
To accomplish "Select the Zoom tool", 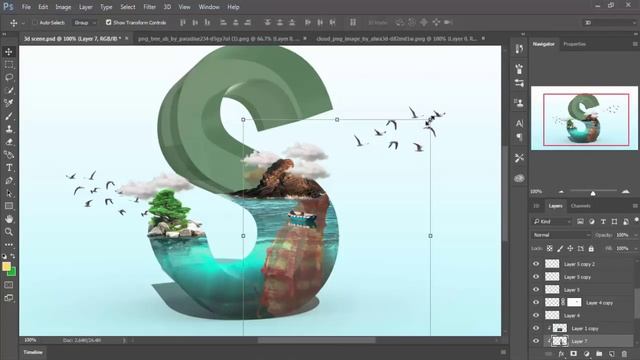I will (x=9, y=232).
